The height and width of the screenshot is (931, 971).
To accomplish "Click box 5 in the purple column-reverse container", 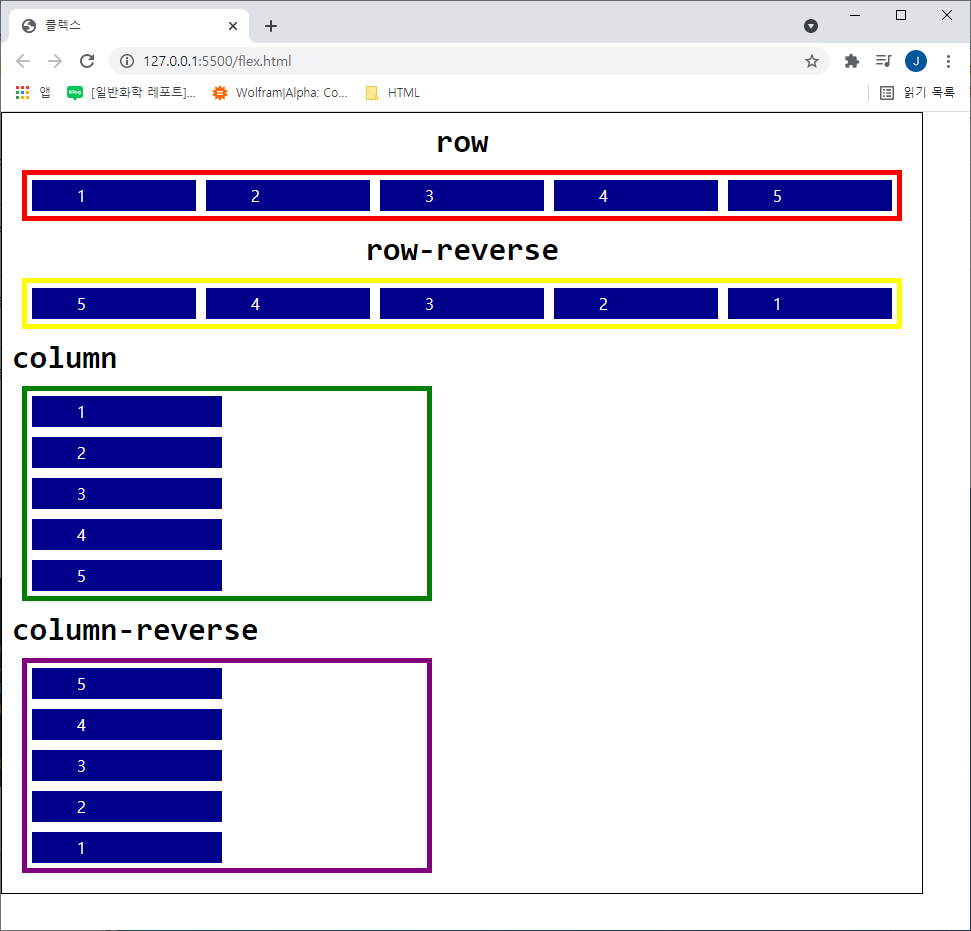I will [127, 684].
